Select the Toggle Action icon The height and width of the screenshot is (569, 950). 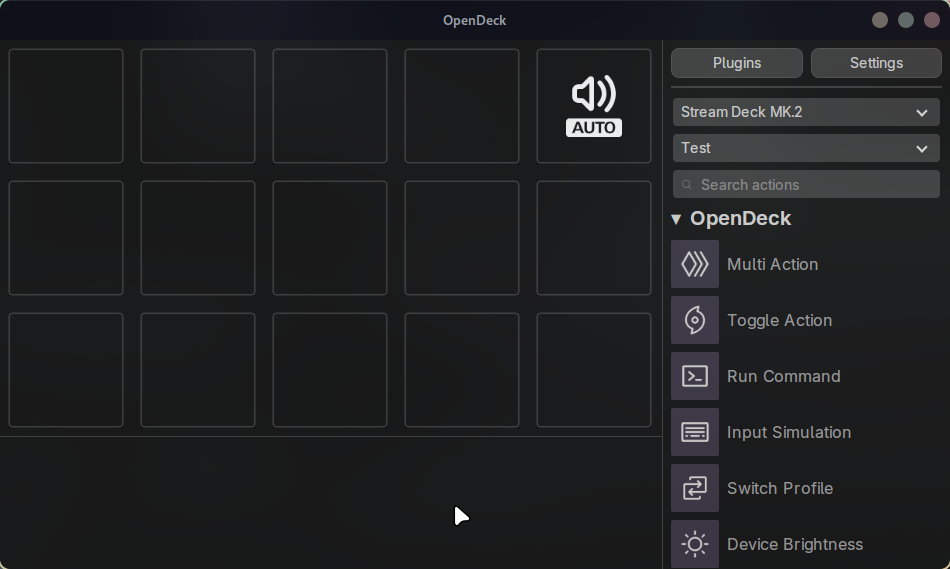[695, 320]
